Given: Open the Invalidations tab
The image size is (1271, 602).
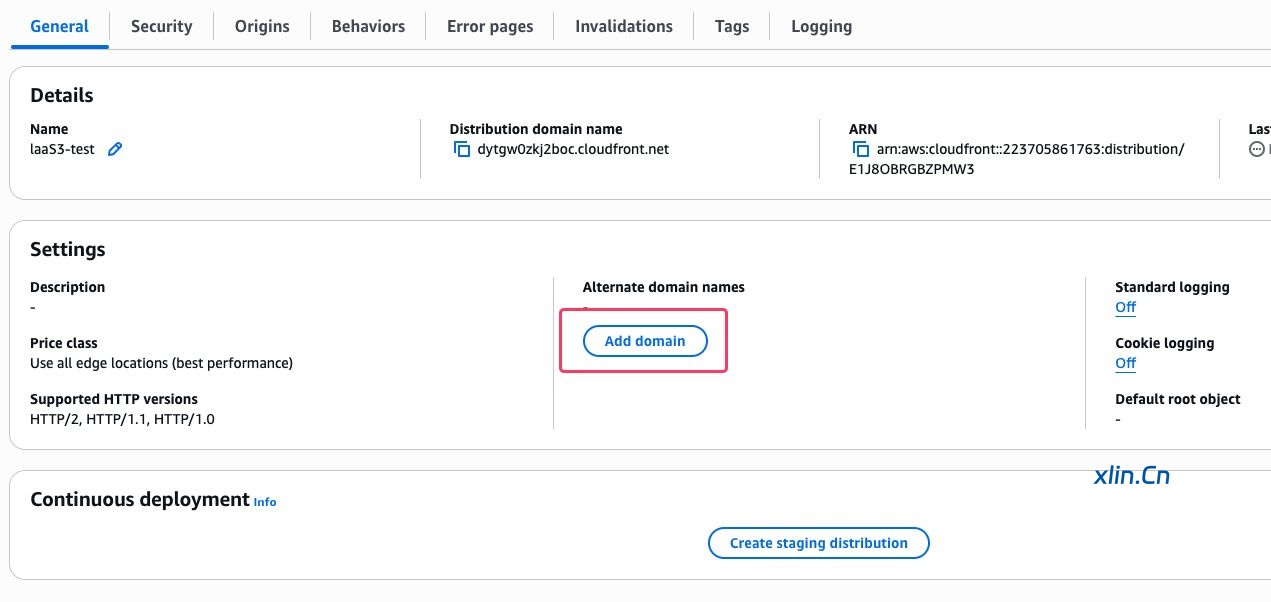Looking at the screenshot, I should [624, 26].
